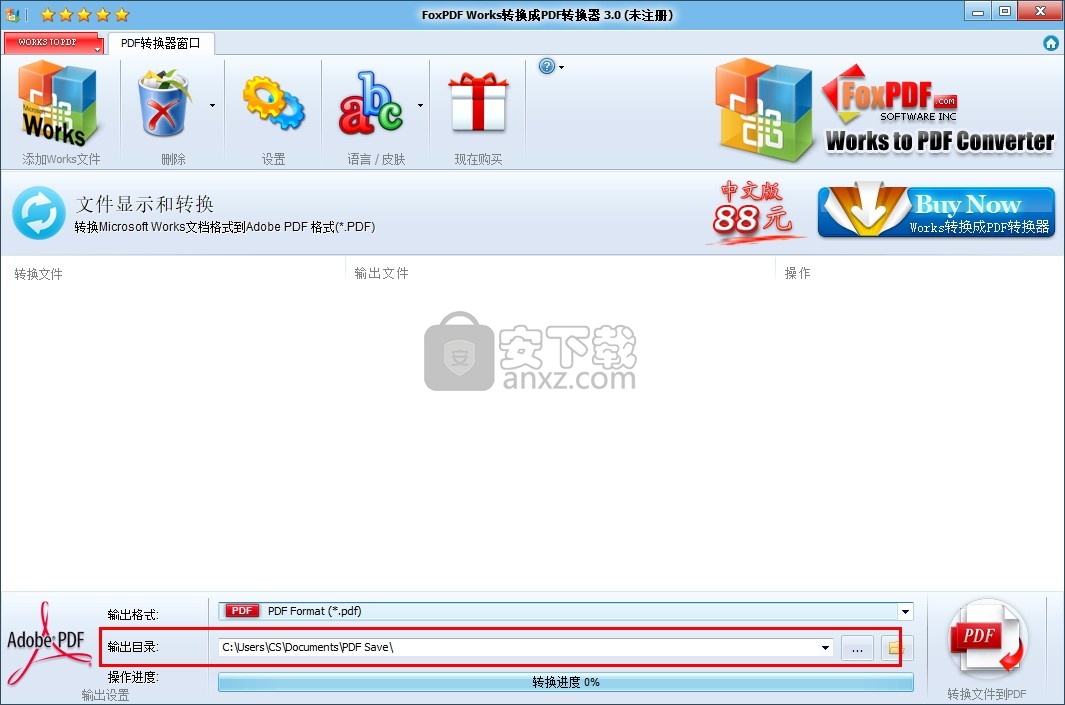Click the conversion progress bar (转换进度 0%)
Image resolution: width=1065 pixels, height=705 pixels.
(x=566, y=682)
